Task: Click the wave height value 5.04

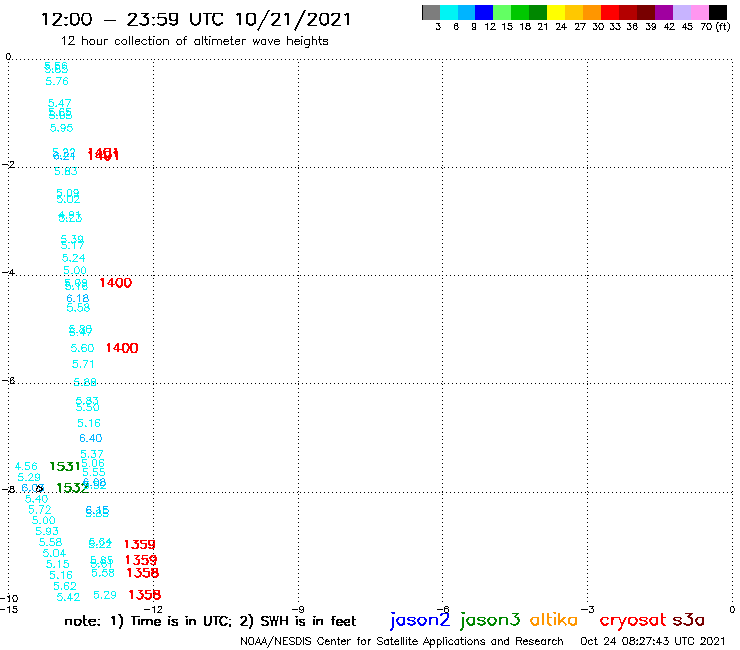Action: tap(54, 553)
